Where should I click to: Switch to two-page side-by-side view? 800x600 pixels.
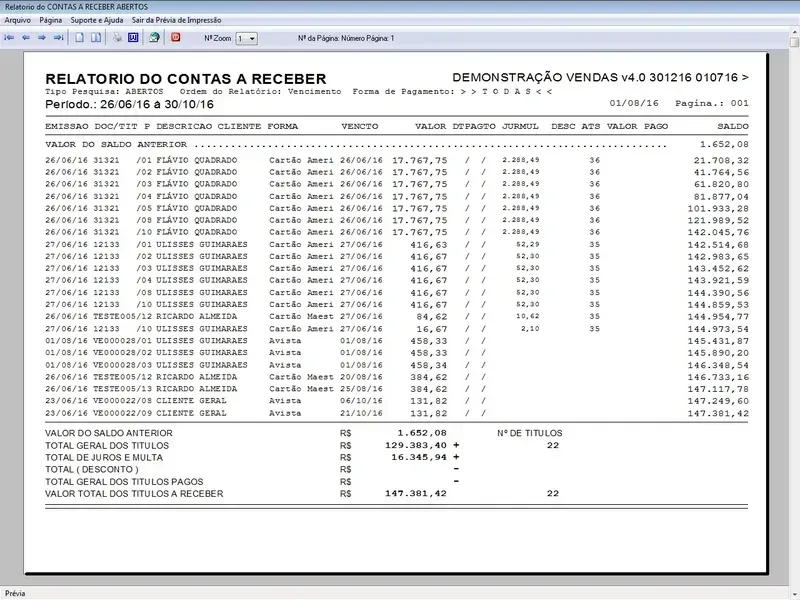(96, 38)
